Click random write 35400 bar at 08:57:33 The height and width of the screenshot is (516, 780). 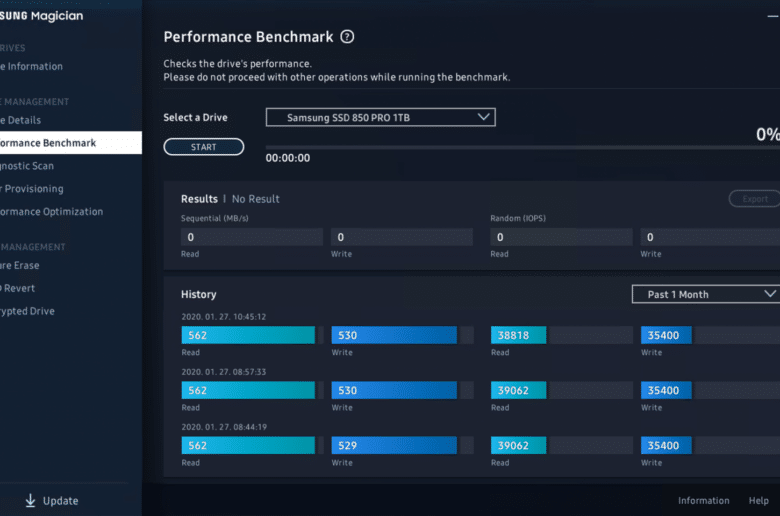point(666,391)
